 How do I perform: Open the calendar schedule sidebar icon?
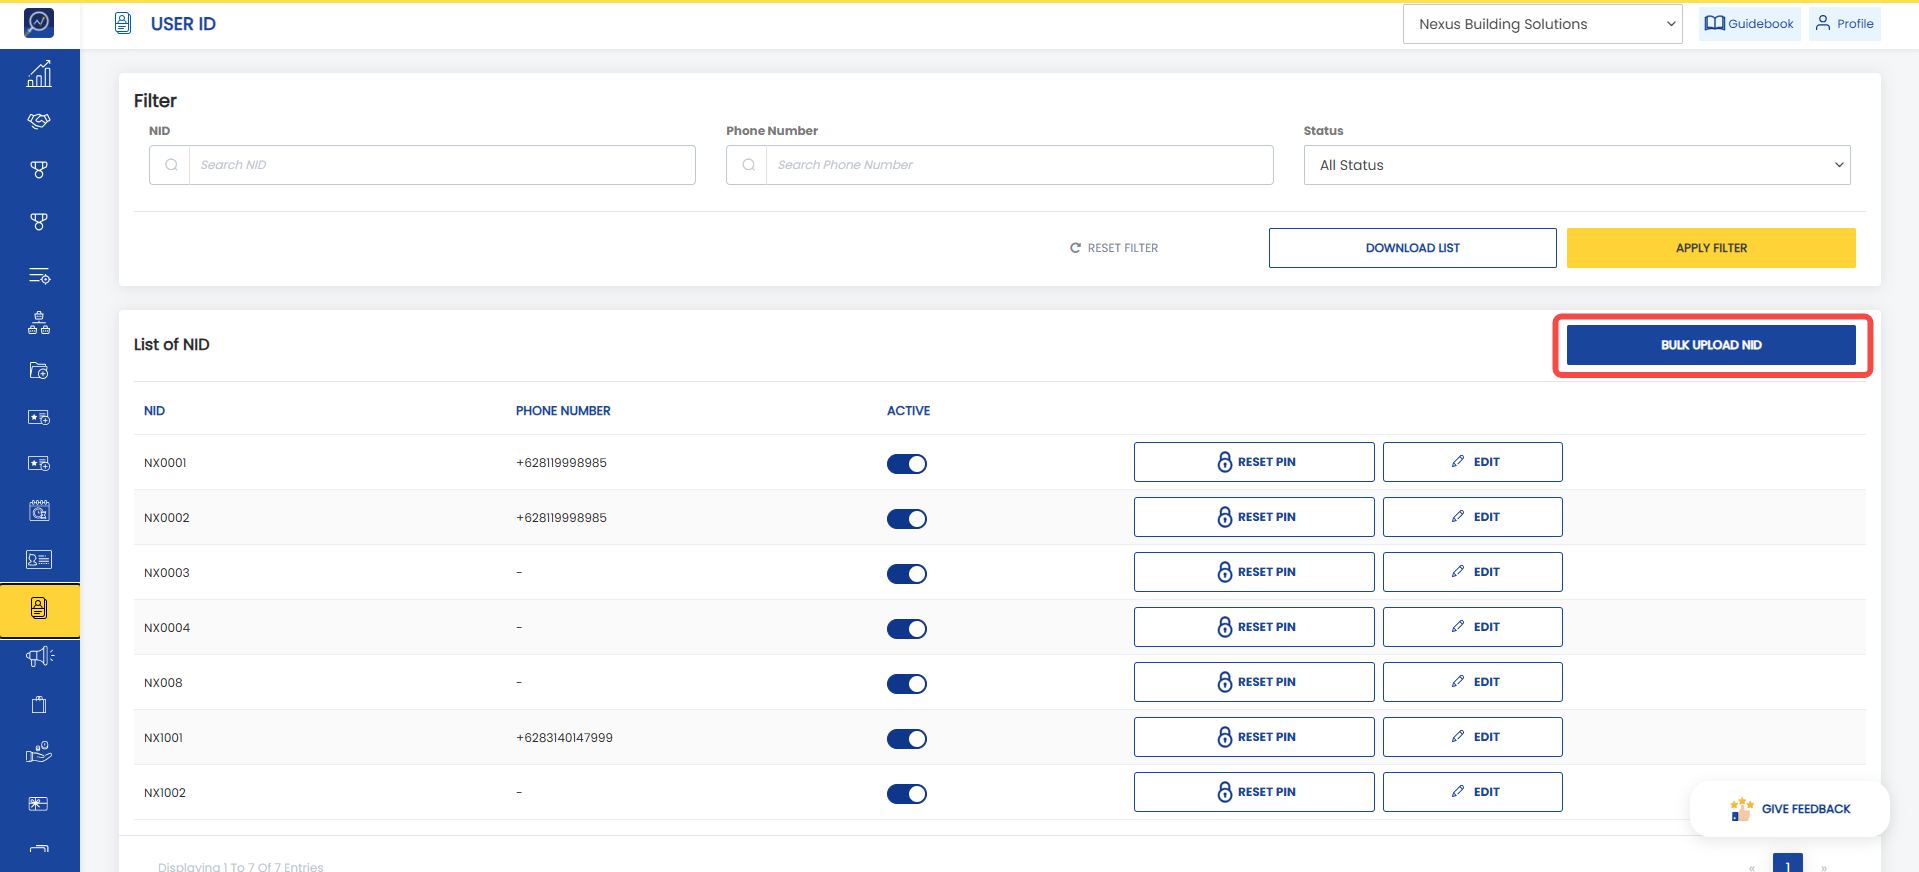coord(39,511)
